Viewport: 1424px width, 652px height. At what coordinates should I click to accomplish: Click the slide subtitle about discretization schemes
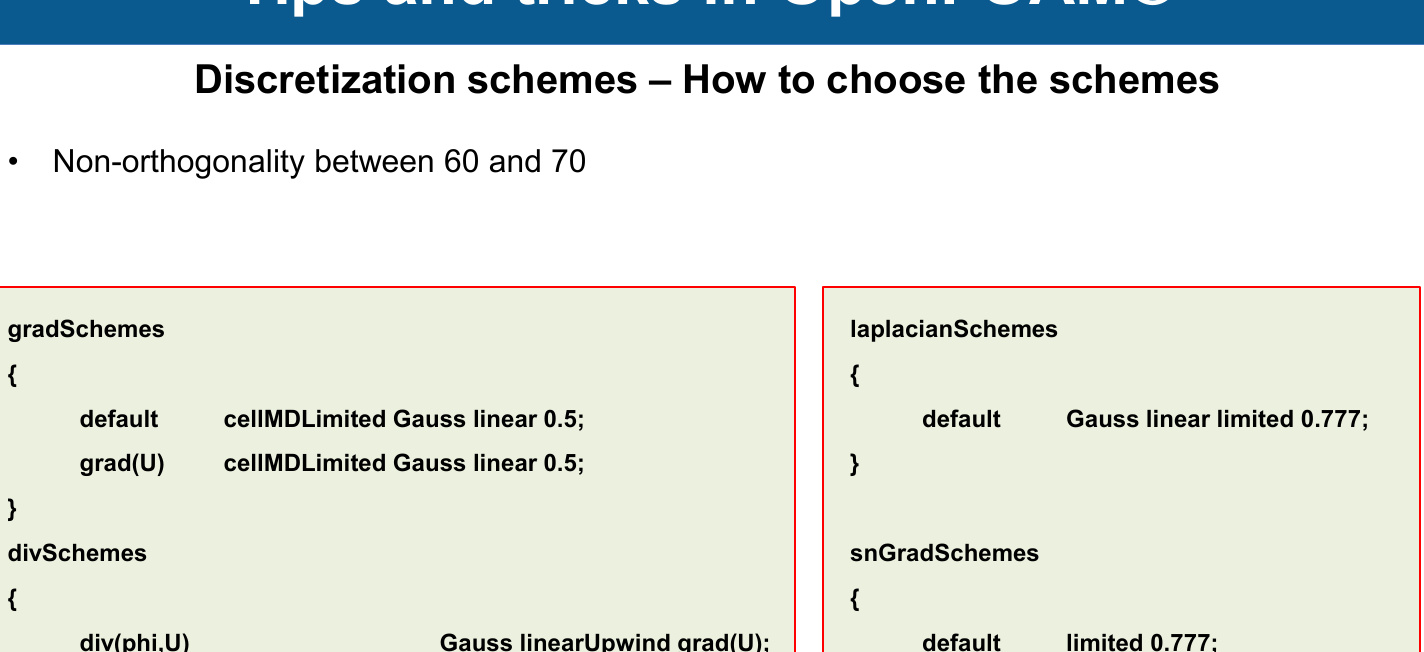pyautogui.click(x=707, y=80)
